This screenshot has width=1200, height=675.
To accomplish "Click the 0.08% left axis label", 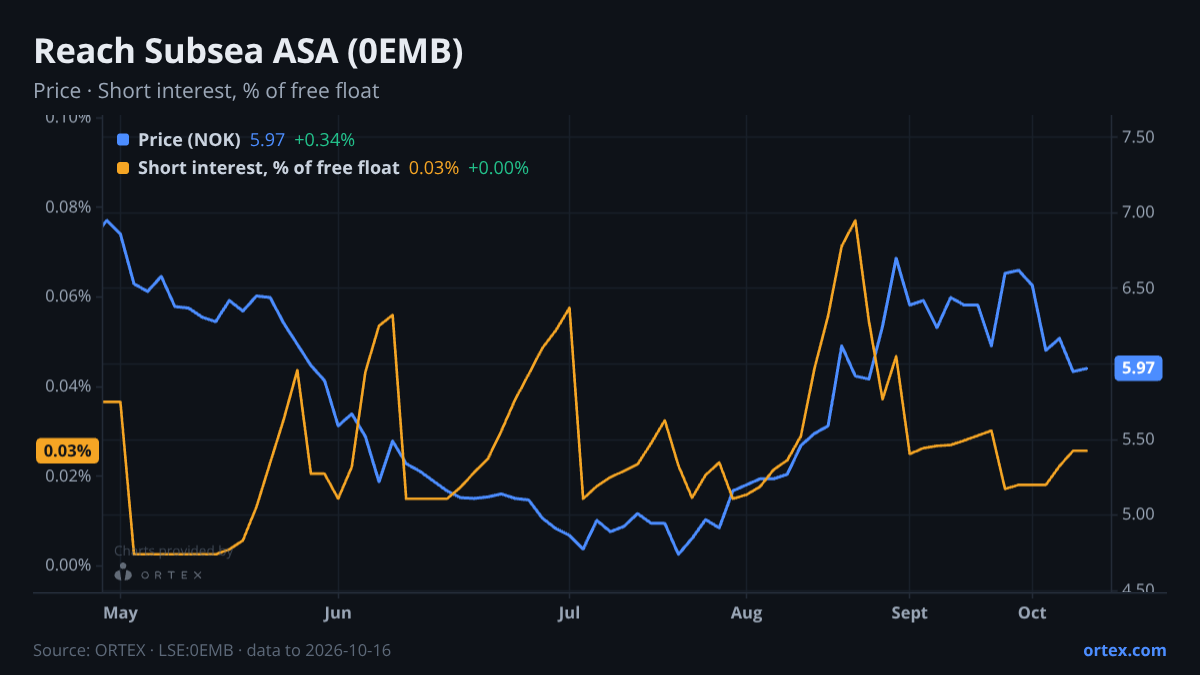I will tap(70, 207).
